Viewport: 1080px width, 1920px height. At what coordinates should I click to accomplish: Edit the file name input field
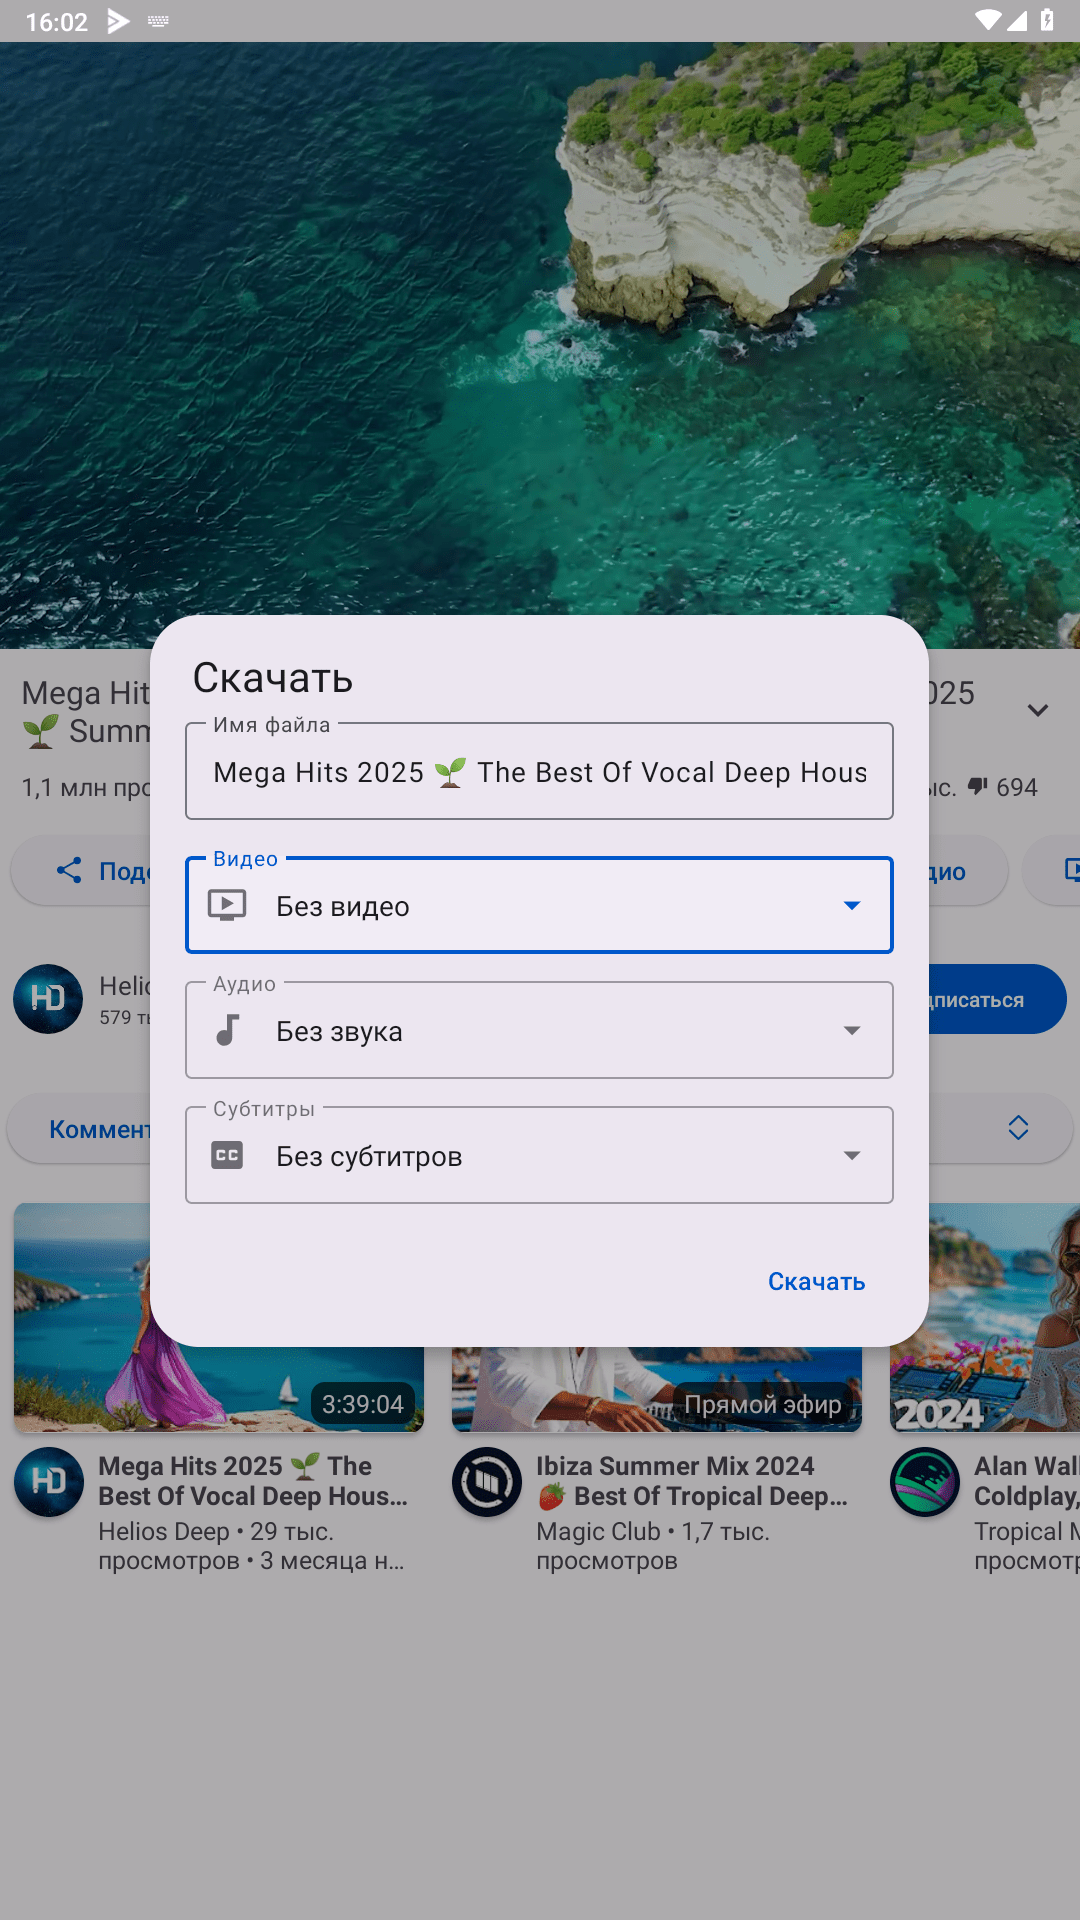tap(539, 771)
